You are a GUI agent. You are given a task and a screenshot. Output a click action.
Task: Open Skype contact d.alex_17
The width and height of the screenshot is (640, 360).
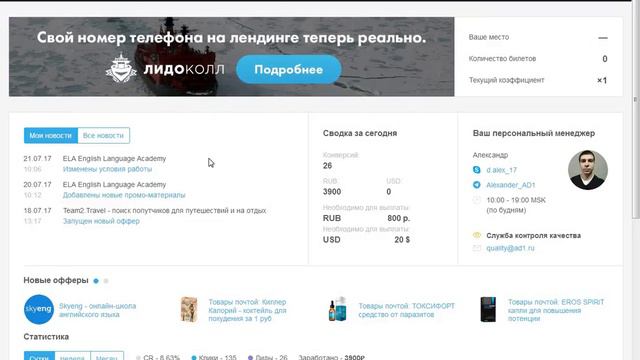(501, 170)
